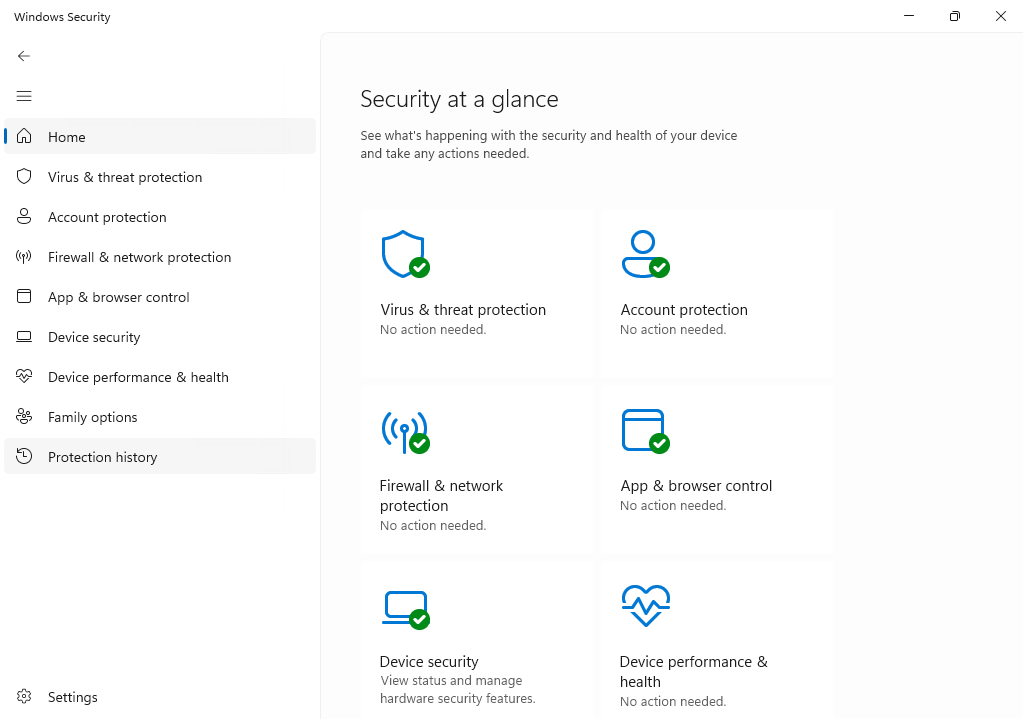Select Device security in the sidebar

(x=94, y=337)
